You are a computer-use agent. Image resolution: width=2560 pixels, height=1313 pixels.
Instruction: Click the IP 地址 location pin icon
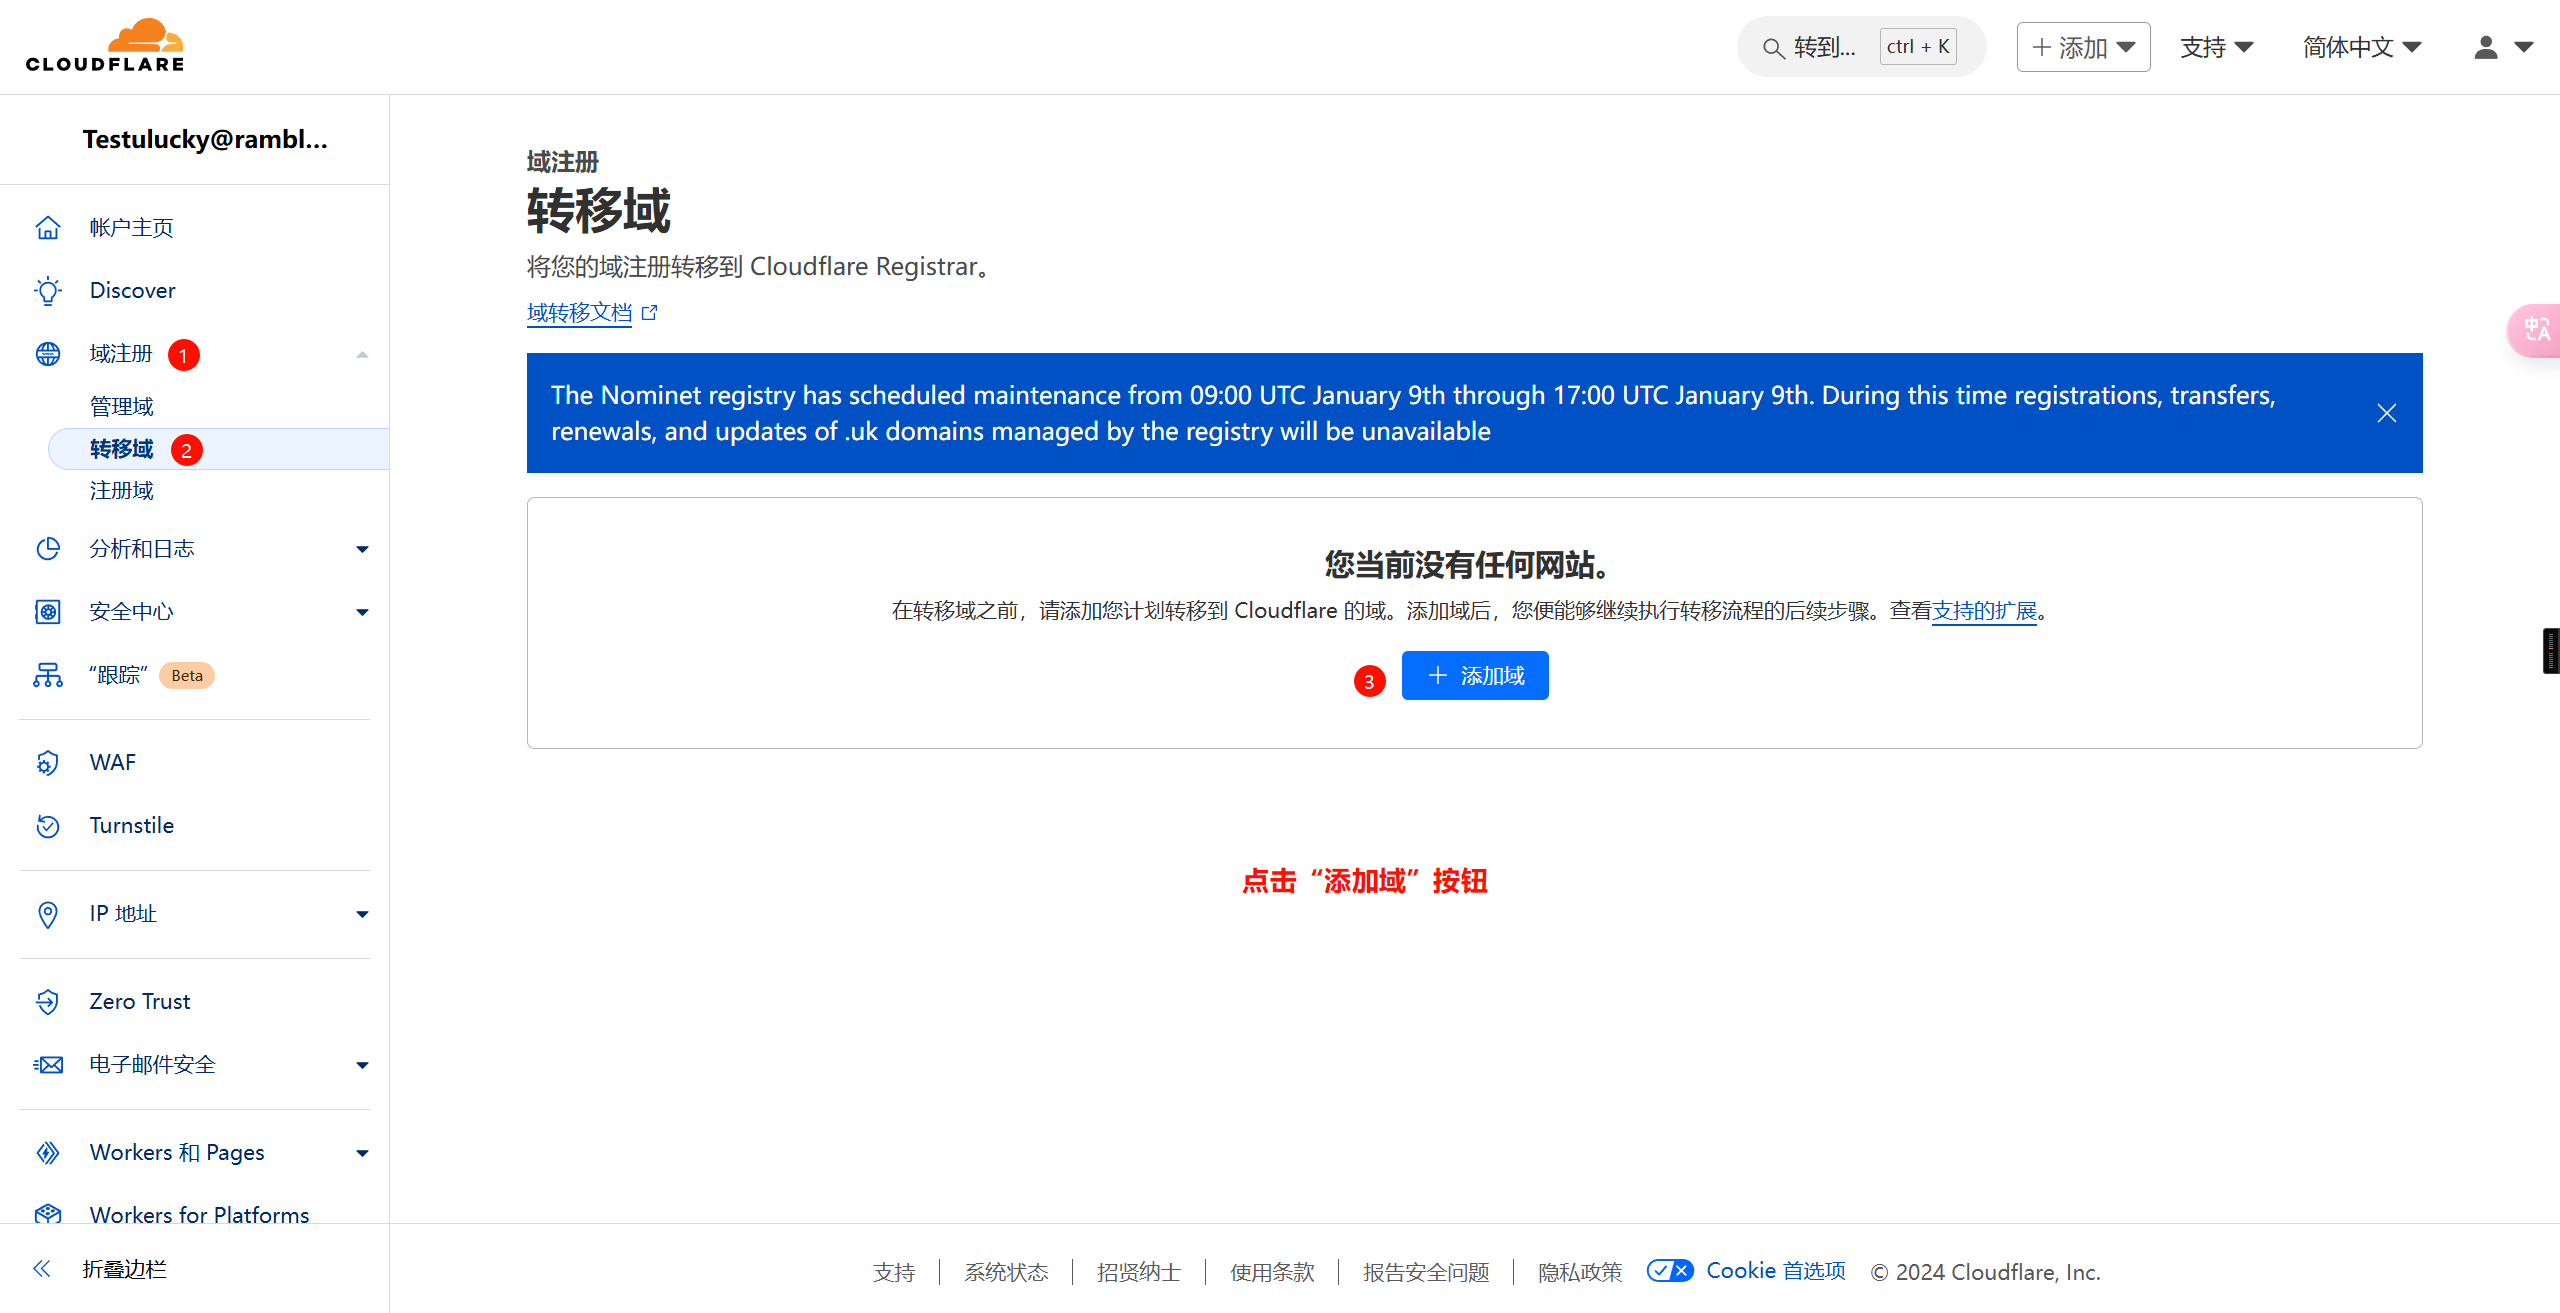(48, 914)
